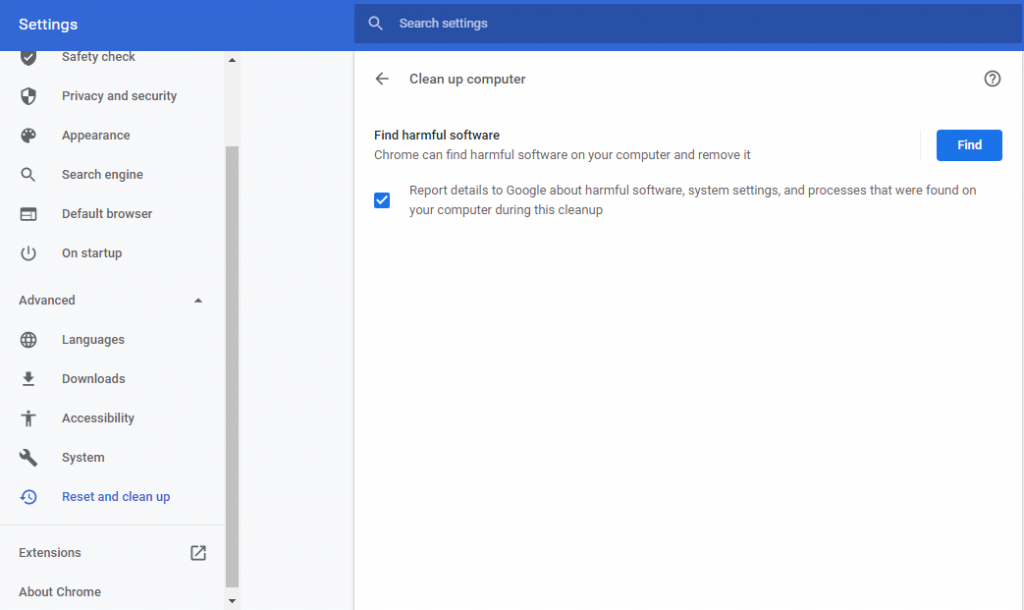Screen dimensions: 1024x610
Task: Click the back arrow on Clean up computer
Action: click(382, 78)
